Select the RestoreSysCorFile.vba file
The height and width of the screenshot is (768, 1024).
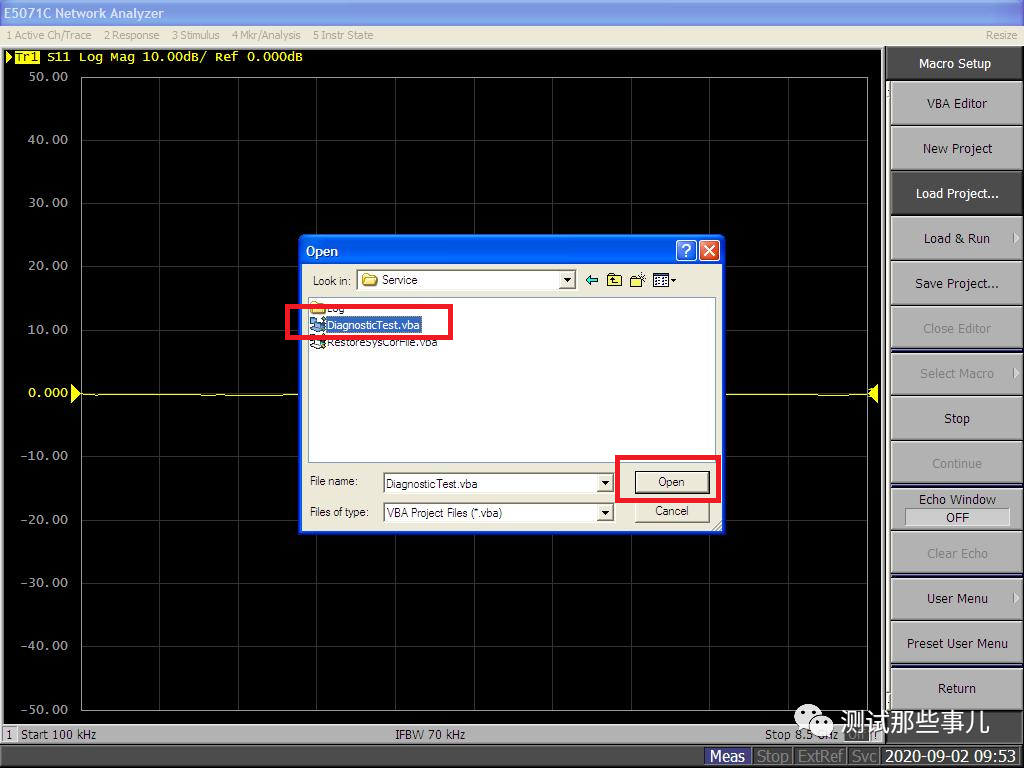pyautogui.click(x=374, y=342)
